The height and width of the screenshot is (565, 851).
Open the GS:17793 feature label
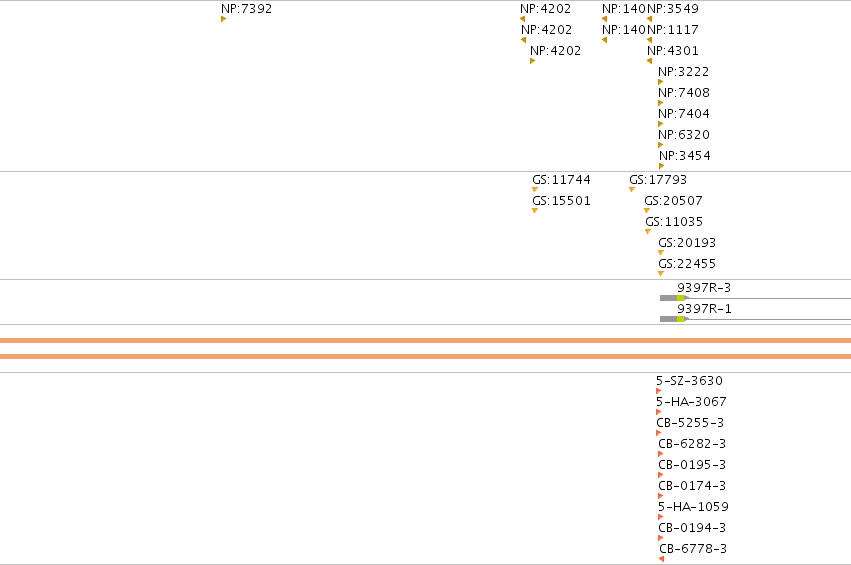pyautogui.click(x=658, y=180)
